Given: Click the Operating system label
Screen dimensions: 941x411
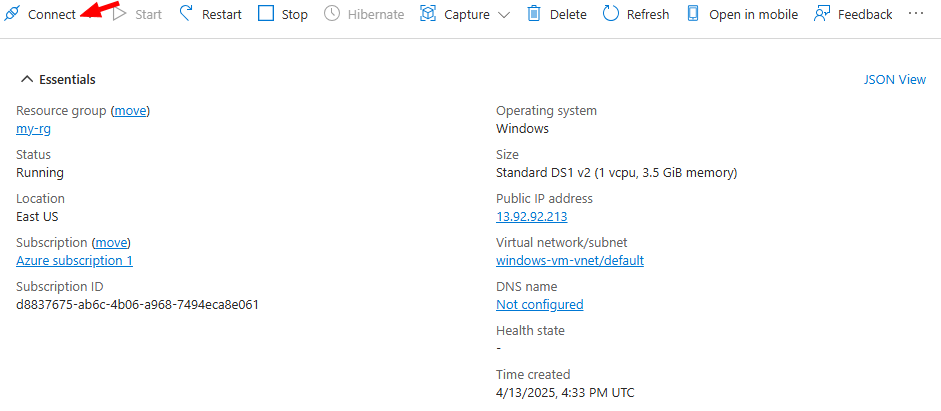Looking at the screenshot, I should tap(547, 111).
